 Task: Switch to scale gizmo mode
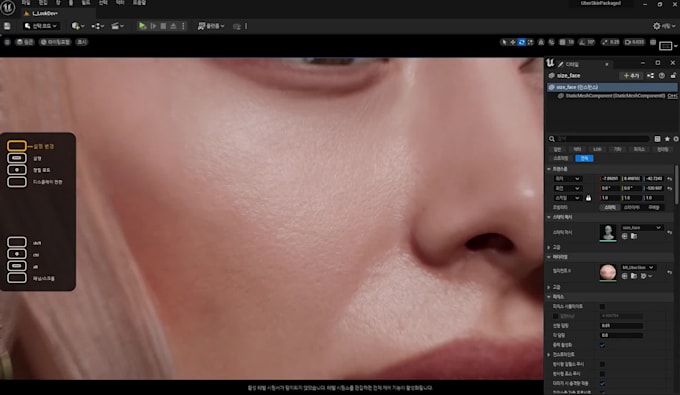[530, 42]
